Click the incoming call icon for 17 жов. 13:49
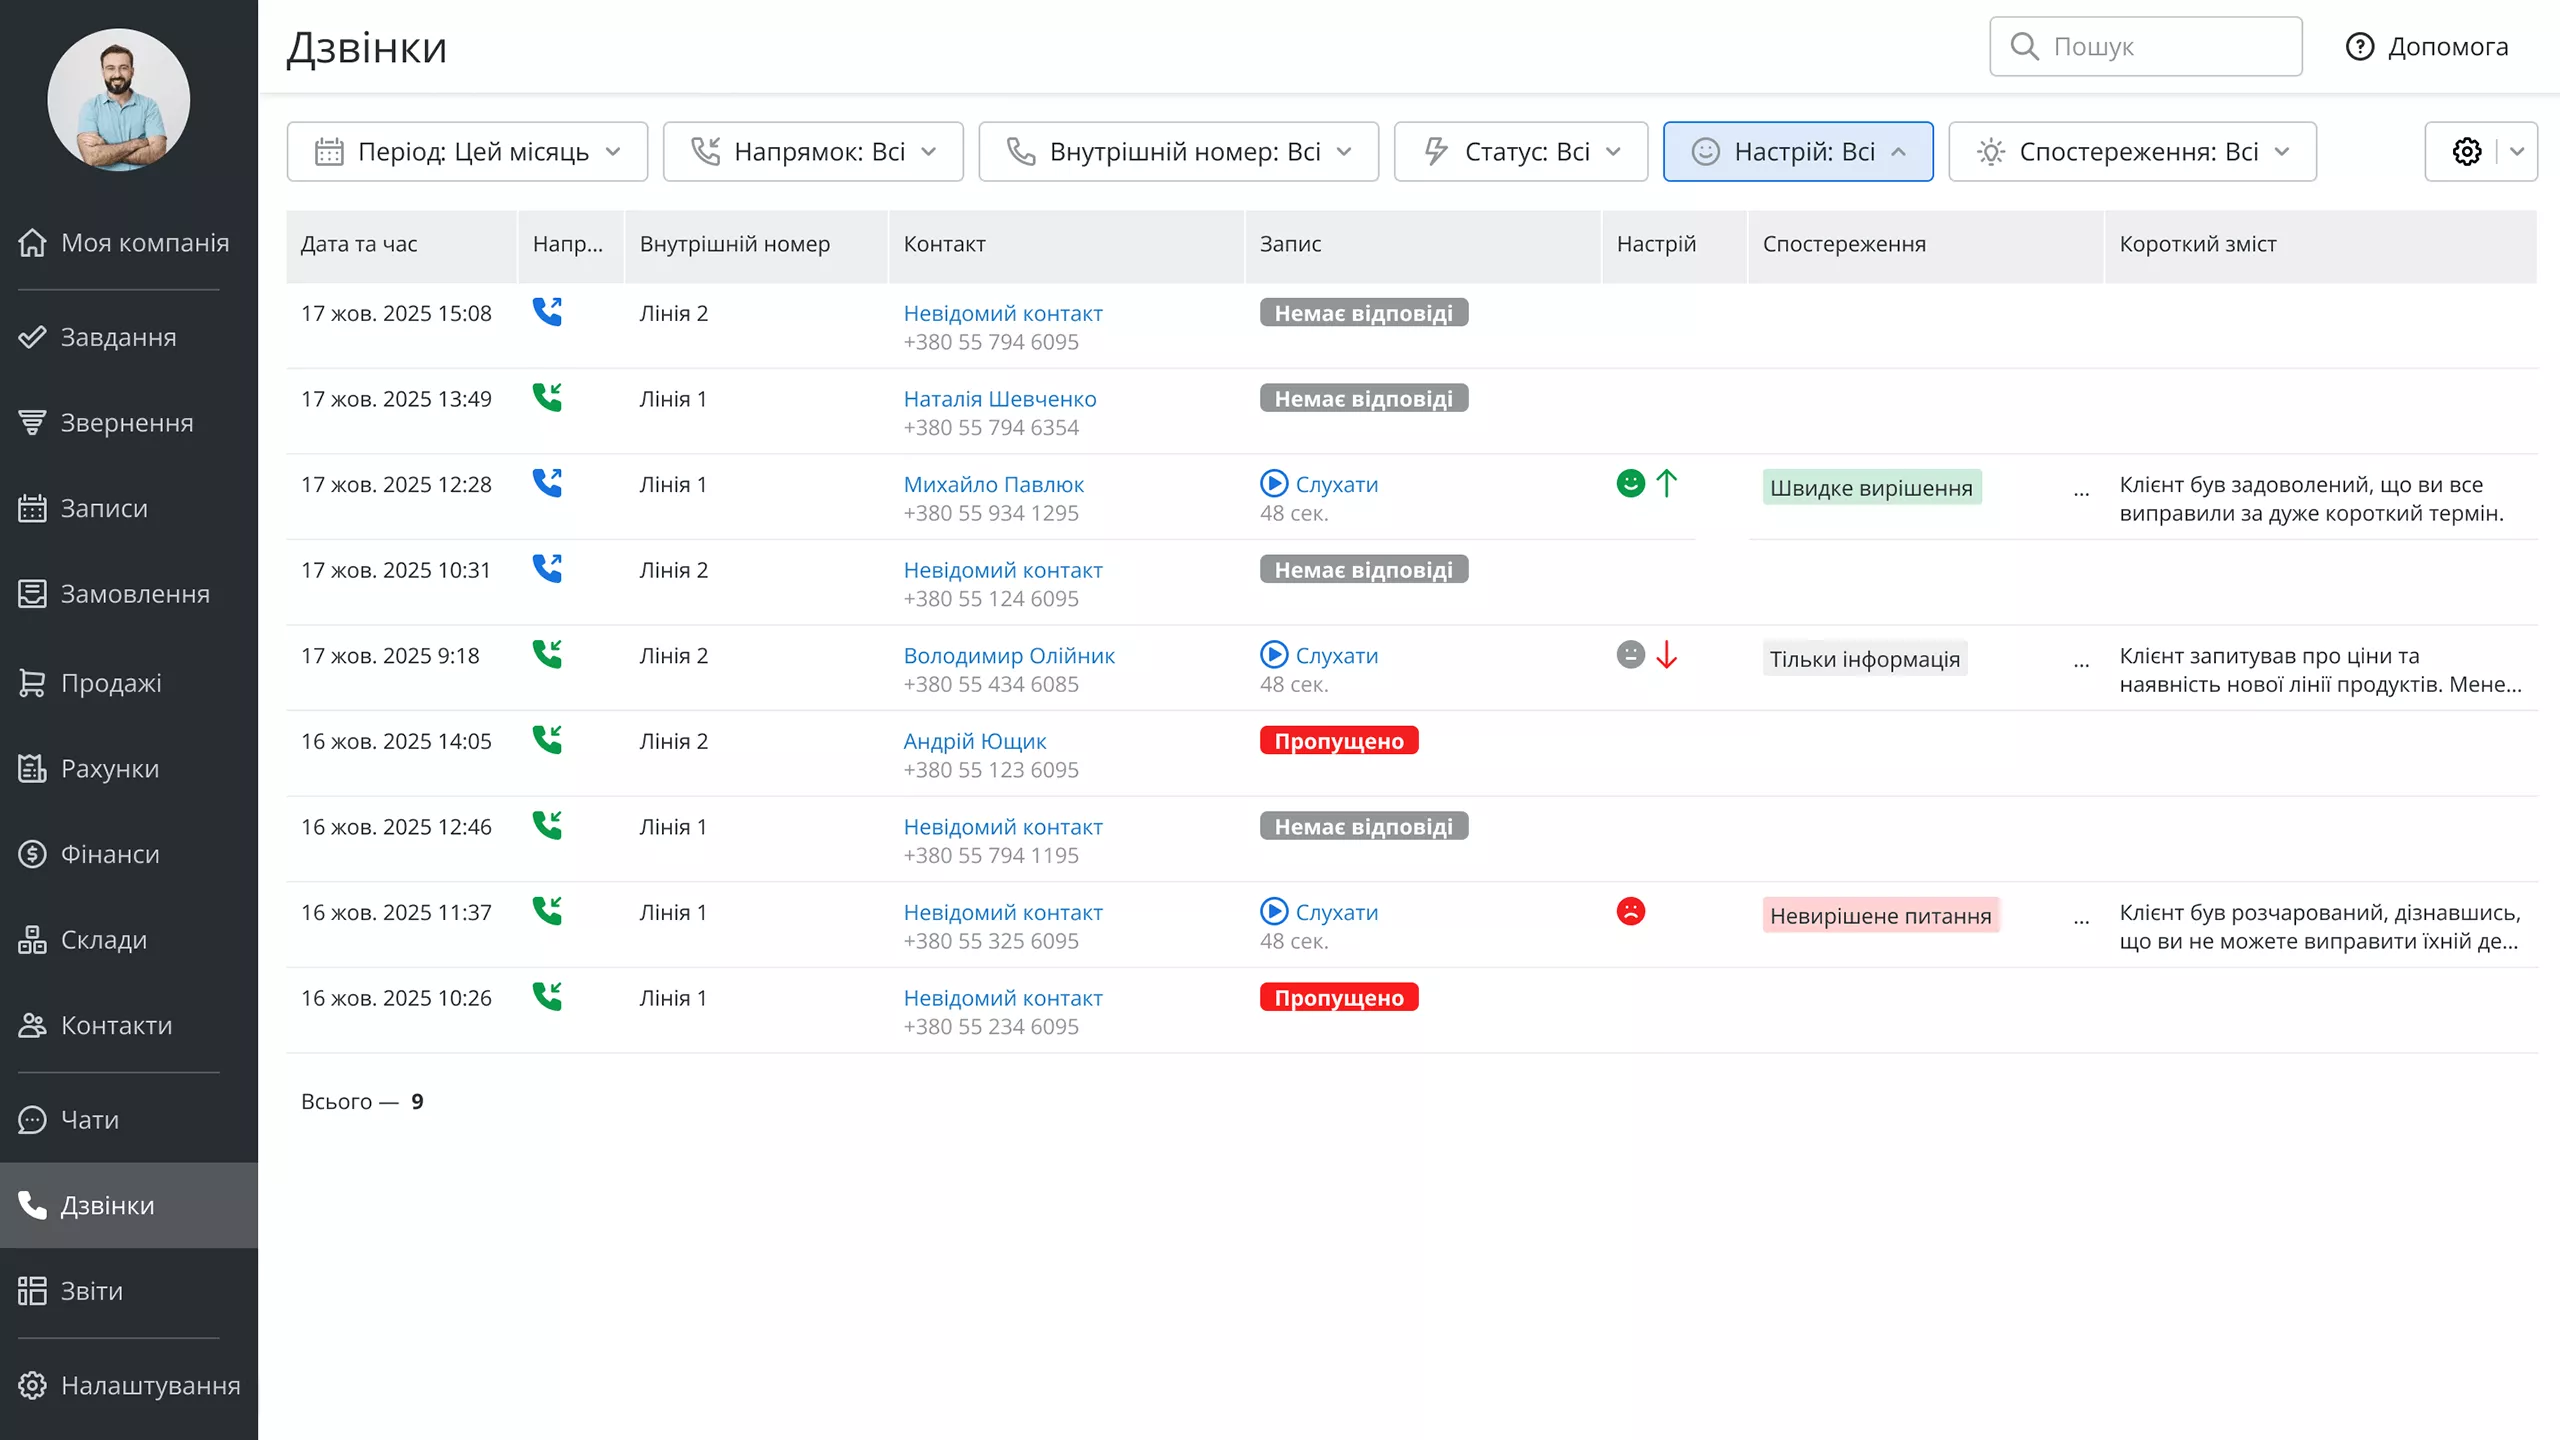 547,398
